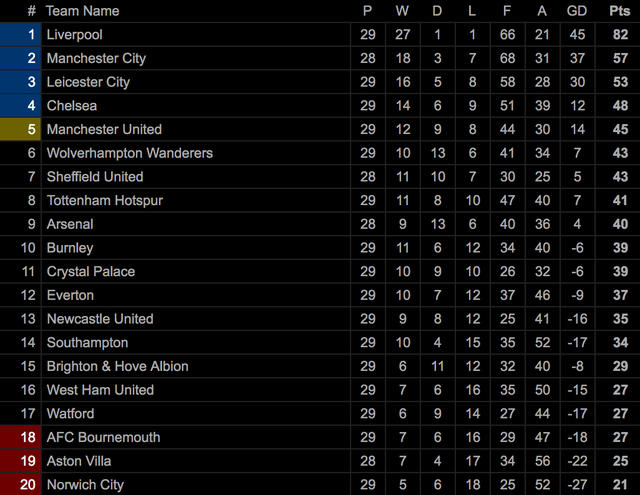Open the AFC Bournemouth team link
This screenshot has width=640, height=495.
coord(103,437)
